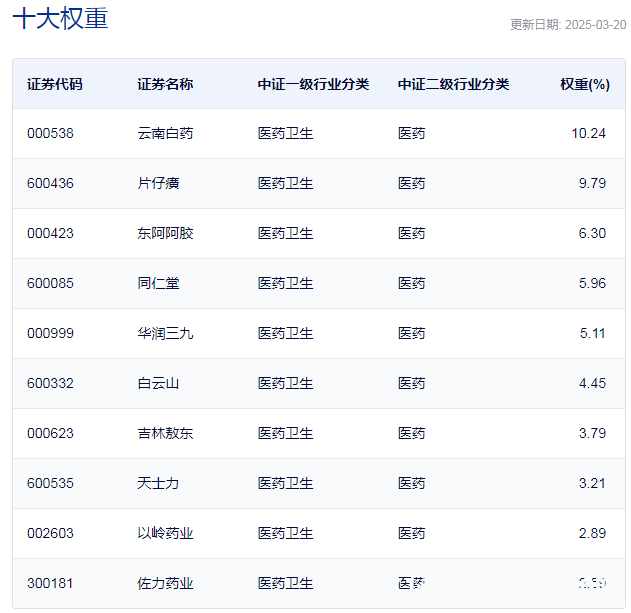Click second-level 医药 in the 000999 row
Image resolution: width=631 pixels, height=613 pixels.
tap(411, 333)
